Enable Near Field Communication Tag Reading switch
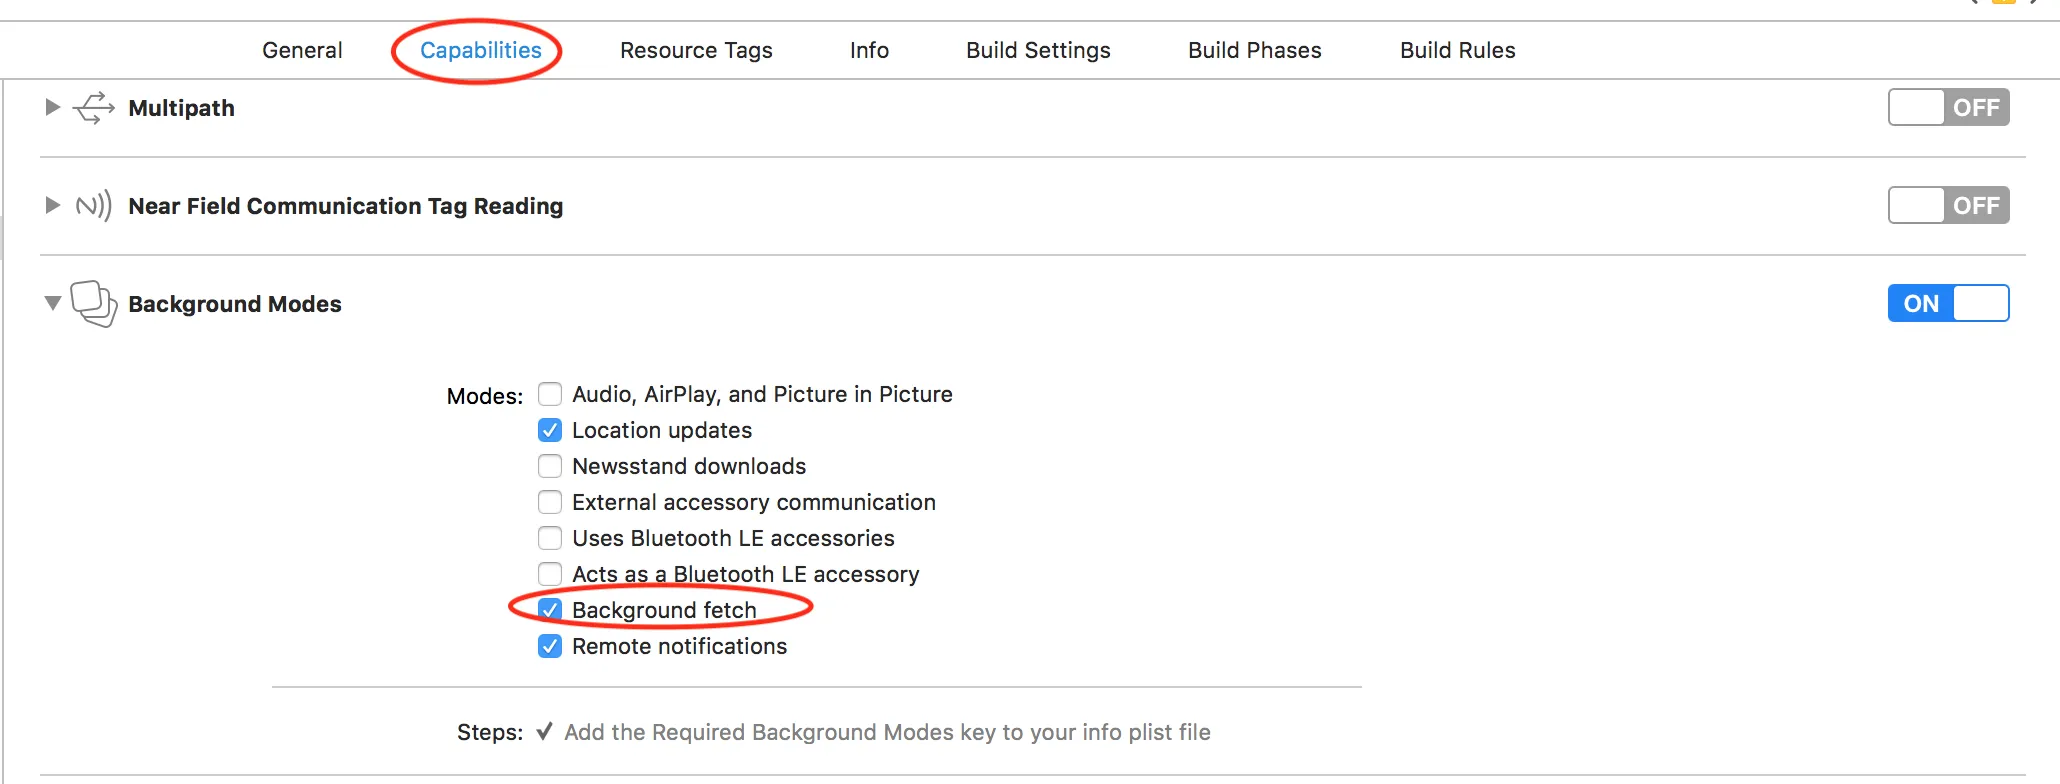The image size is (2060, 784). click(1948, 206)
